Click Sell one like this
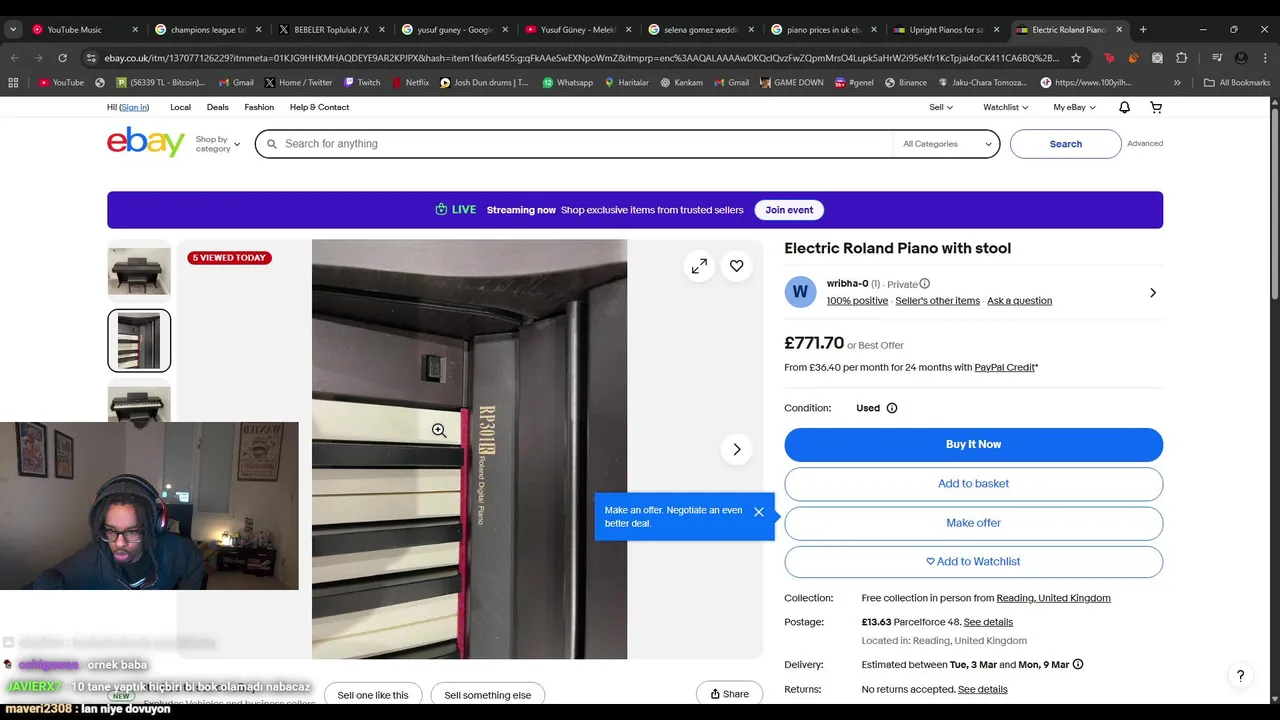 tap(373, 695)
